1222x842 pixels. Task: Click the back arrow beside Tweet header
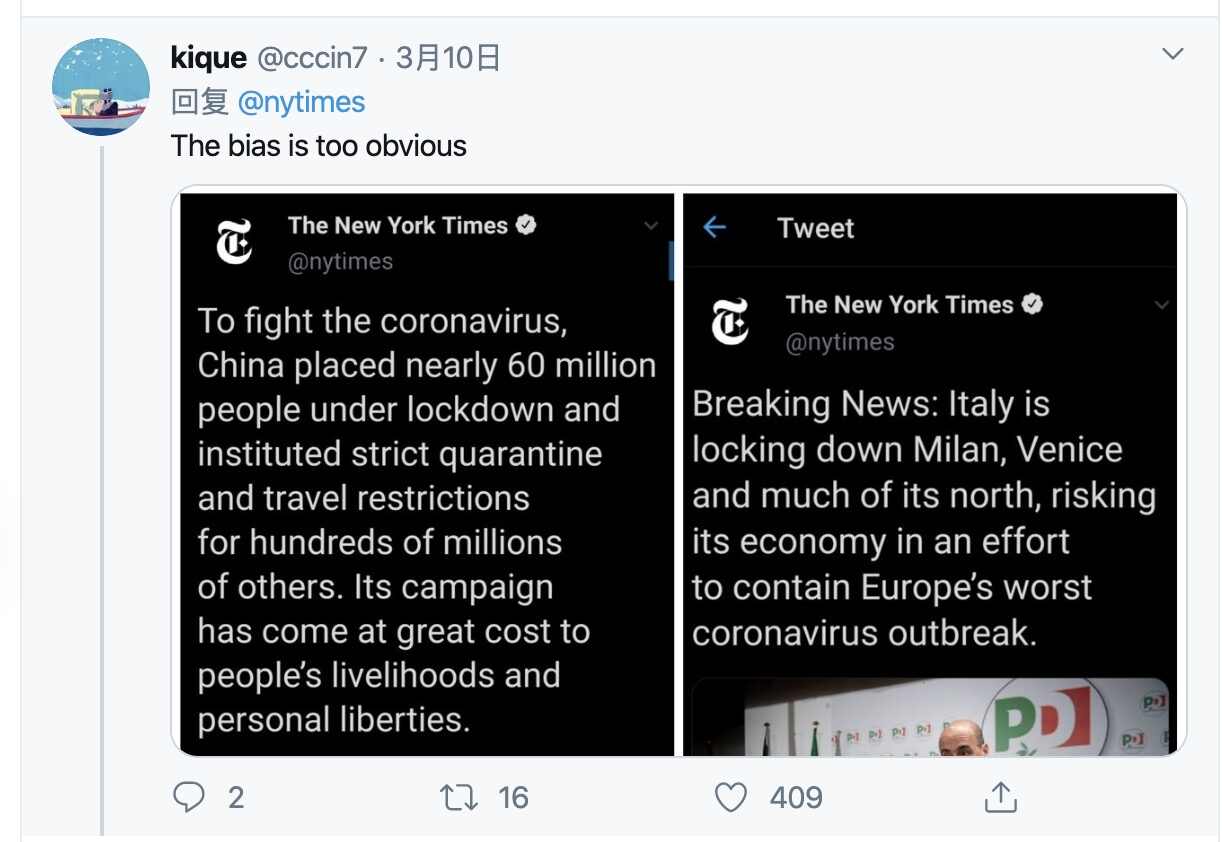[714, 228]
